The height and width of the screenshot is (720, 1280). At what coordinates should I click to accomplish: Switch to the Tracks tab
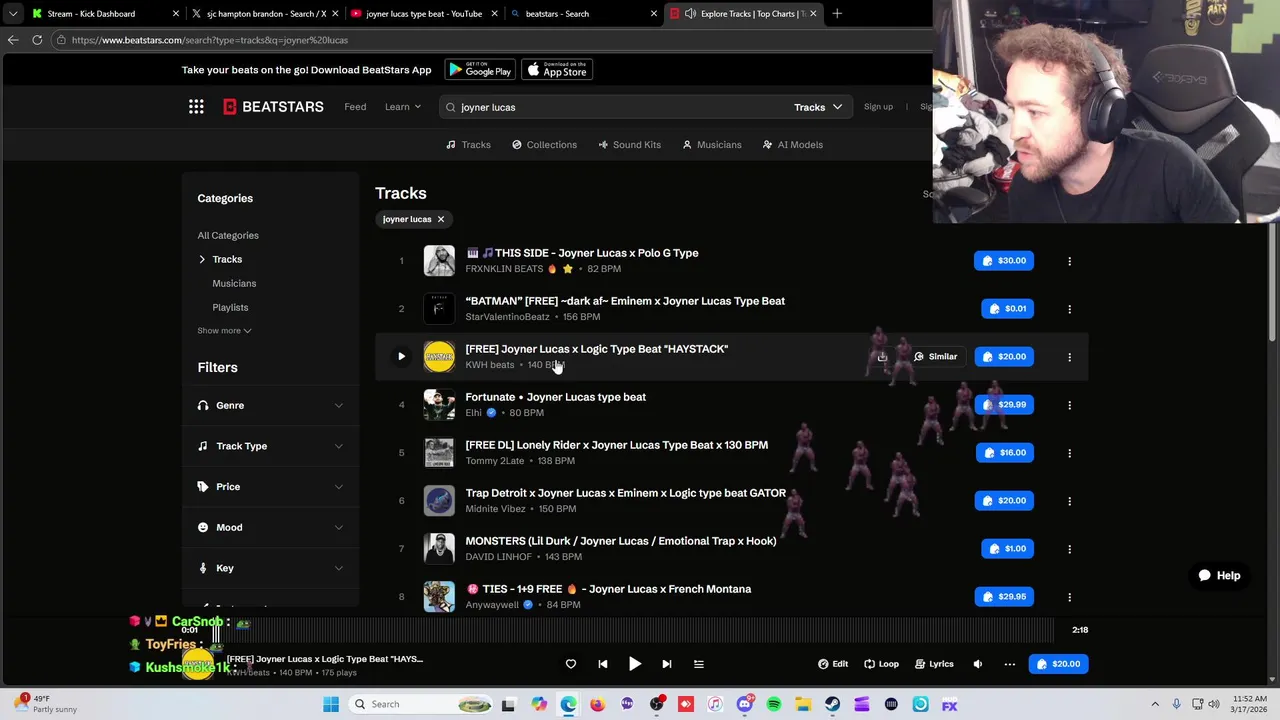pos(469,145)
